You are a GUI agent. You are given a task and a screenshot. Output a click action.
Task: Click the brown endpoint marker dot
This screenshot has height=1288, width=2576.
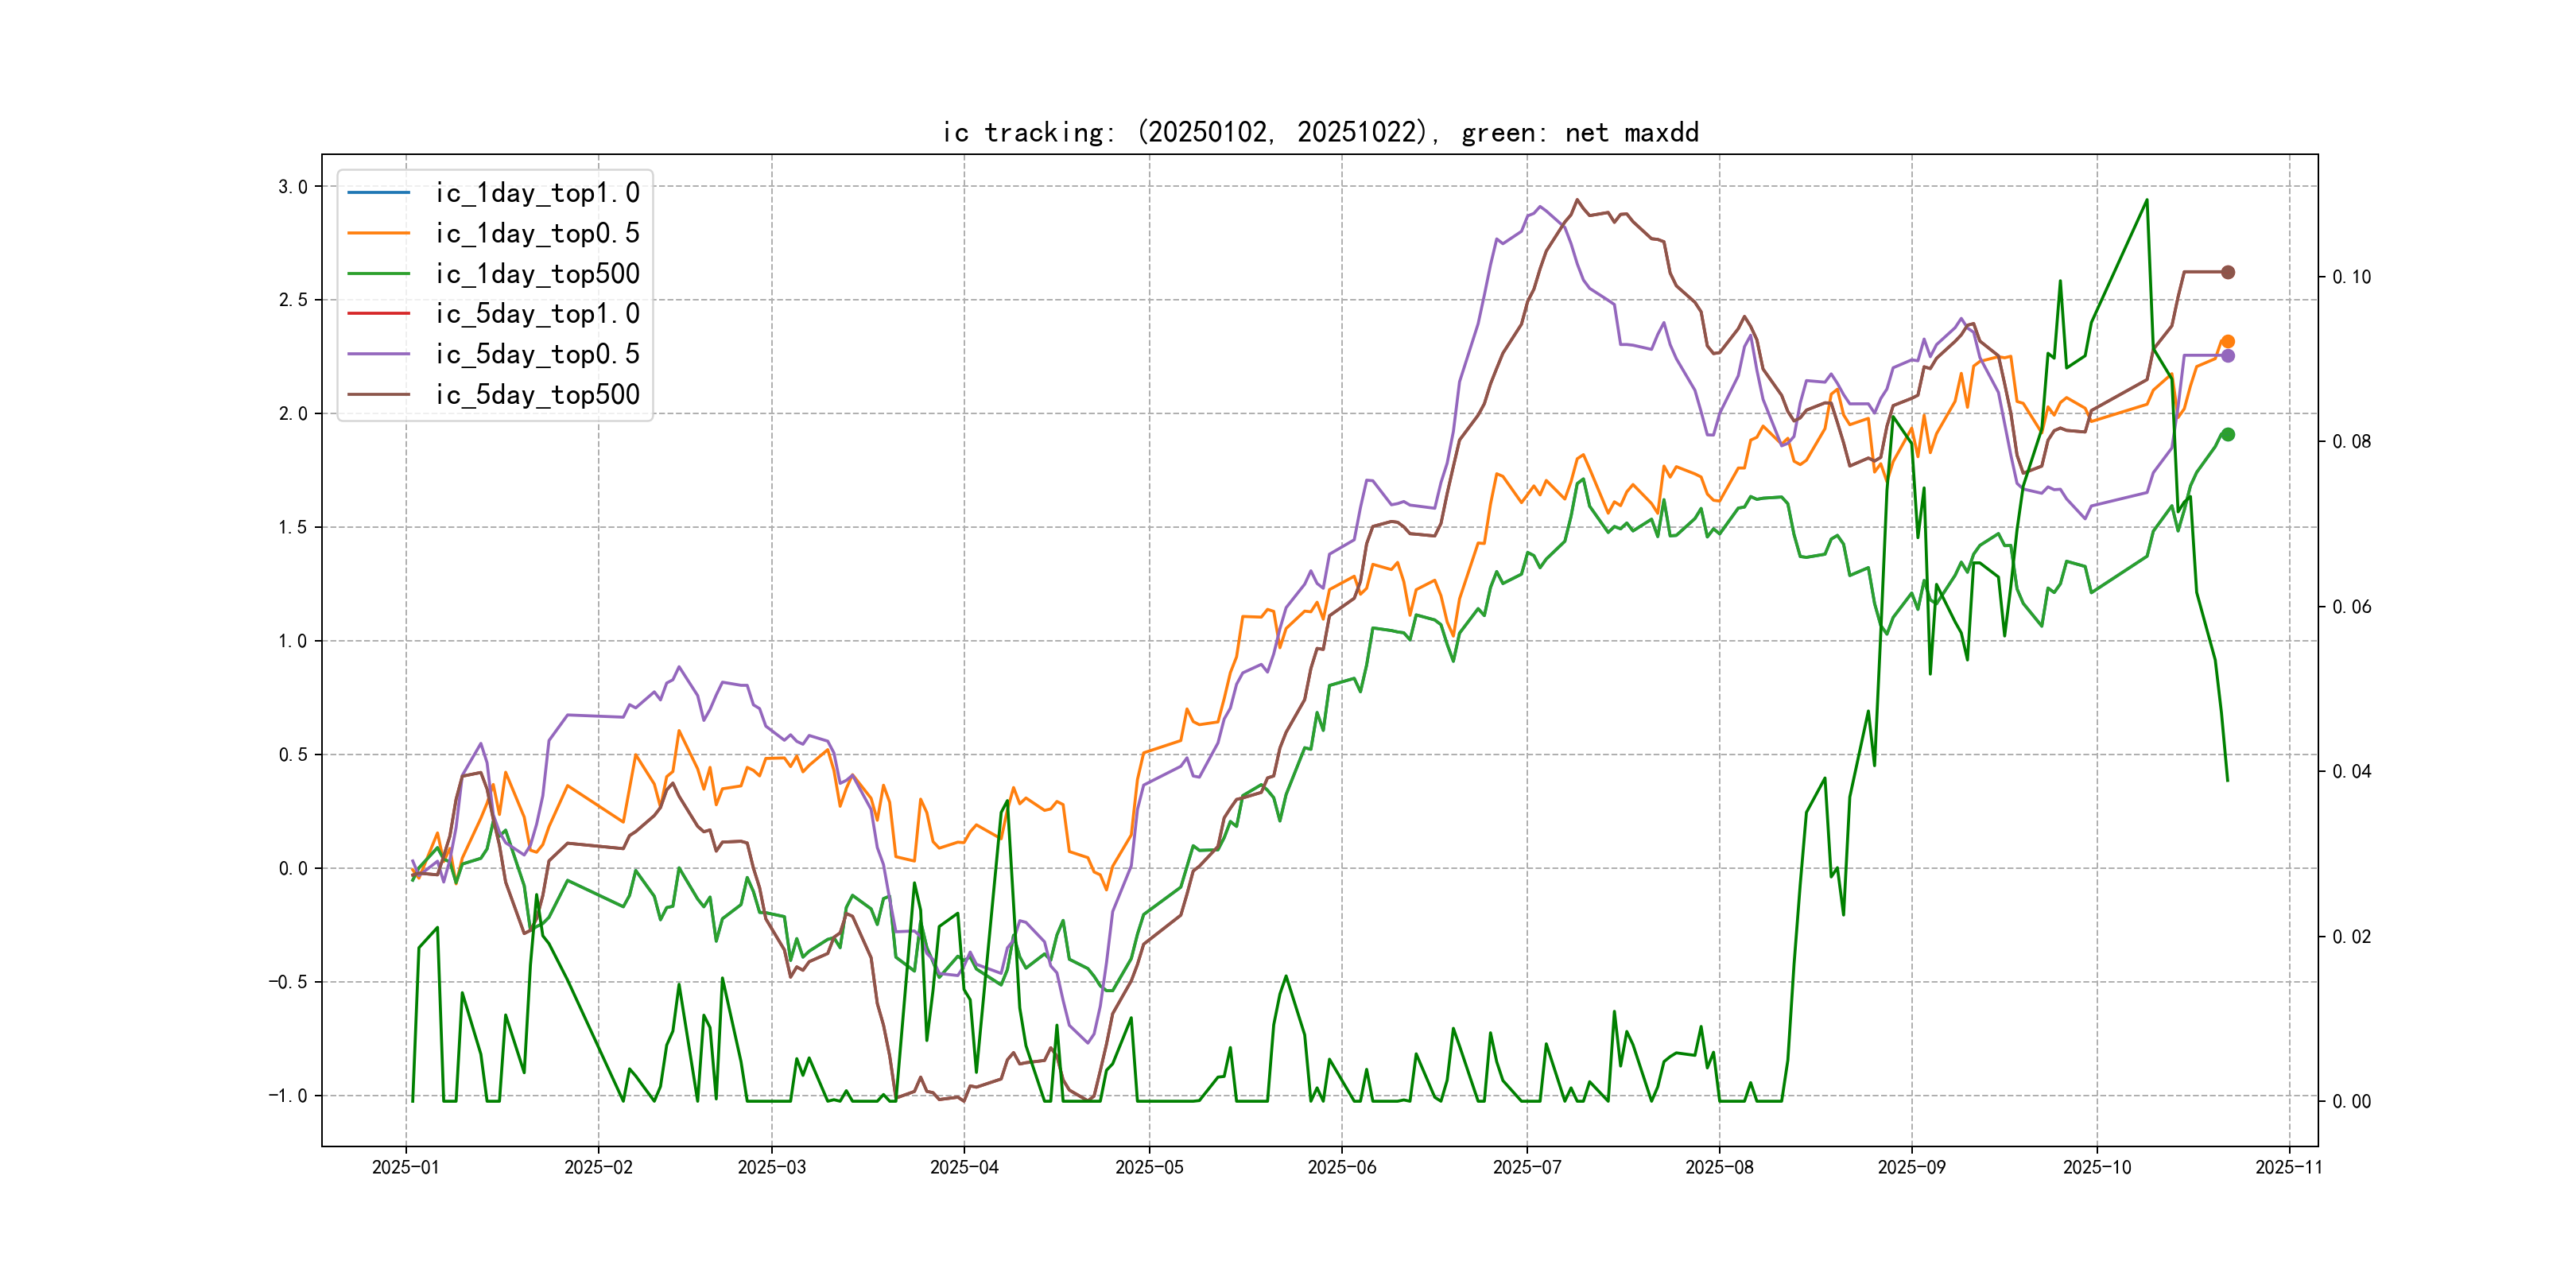point(2228,272)
